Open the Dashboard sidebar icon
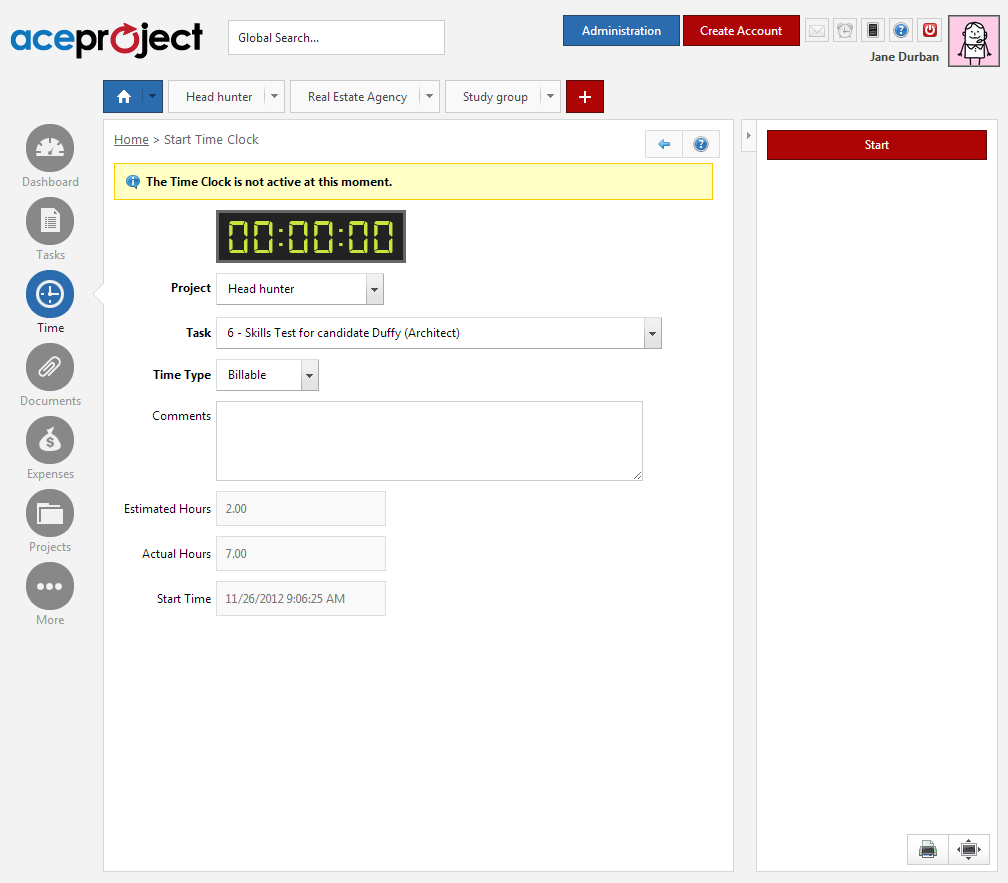This screenshot has height=883, width=1008. tap(50, 148)
